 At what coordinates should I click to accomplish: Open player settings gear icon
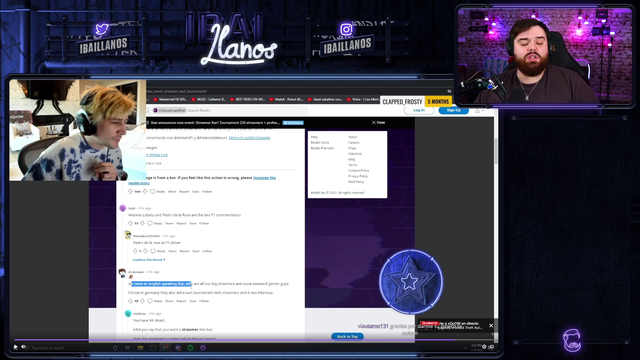point(484,347)
